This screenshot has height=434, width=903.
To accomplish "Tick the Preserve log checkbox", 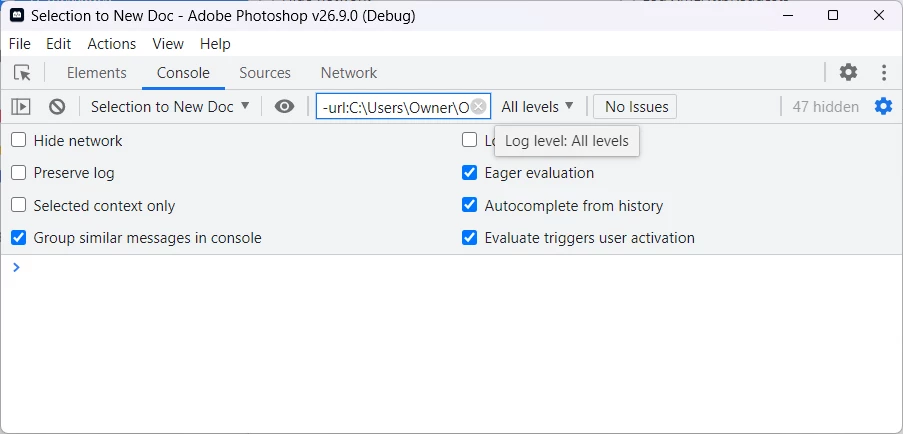I will pyautogui.click(x=19, y=173).
